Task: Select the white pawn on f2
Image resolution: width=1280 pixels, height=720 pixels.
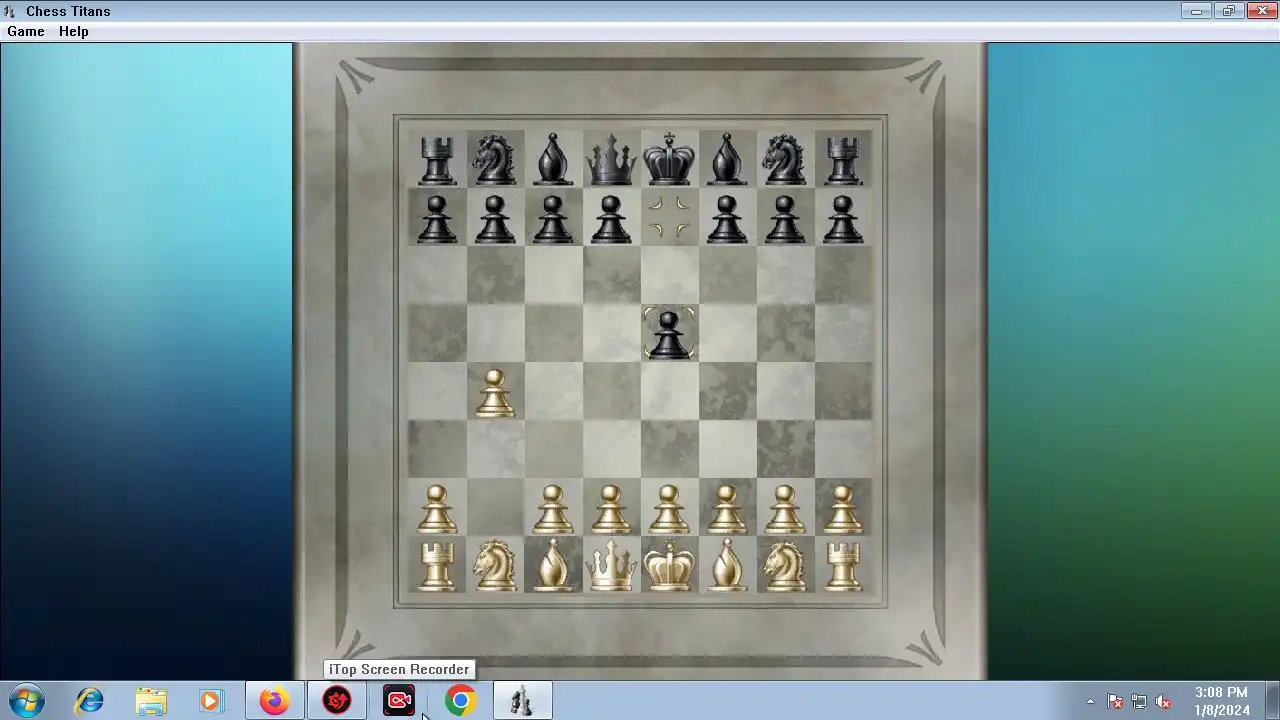Action: (727, 509)
